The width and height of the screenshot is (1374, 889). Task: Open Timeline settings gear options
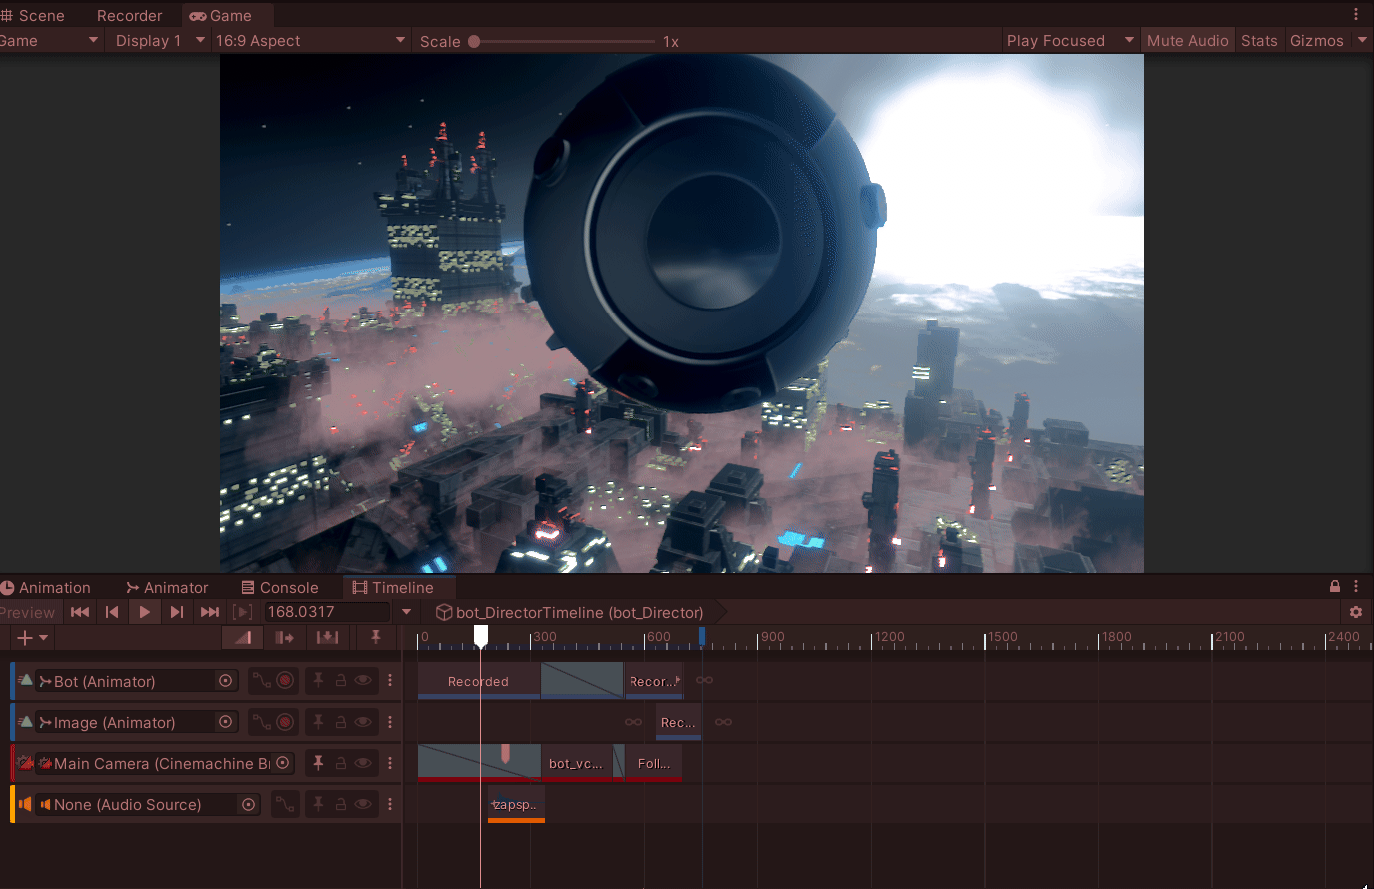(1356, 612)
